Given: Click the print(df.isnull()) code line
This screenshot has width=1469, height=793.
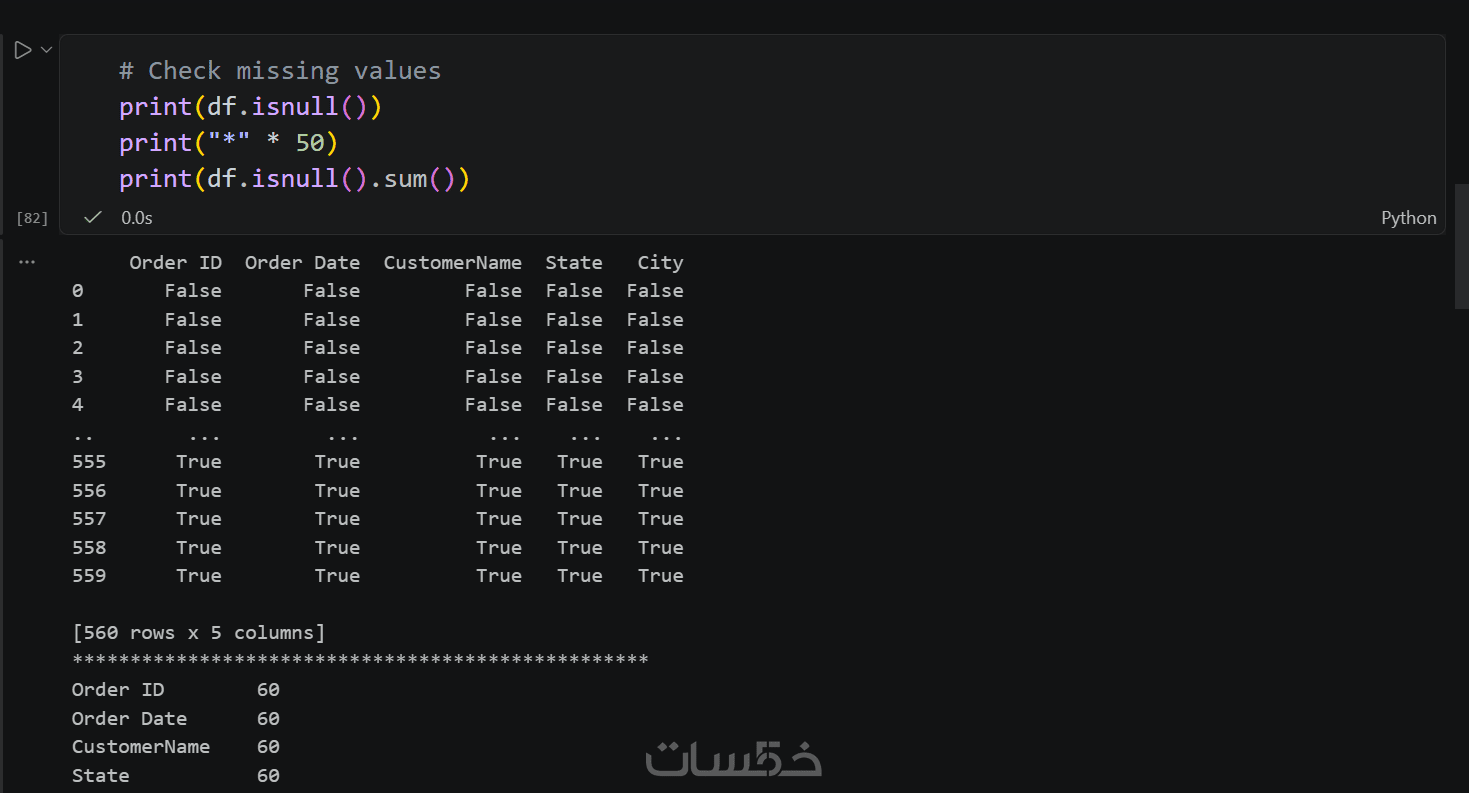Looking at the screenshot, I should click(x=250, y=107).
